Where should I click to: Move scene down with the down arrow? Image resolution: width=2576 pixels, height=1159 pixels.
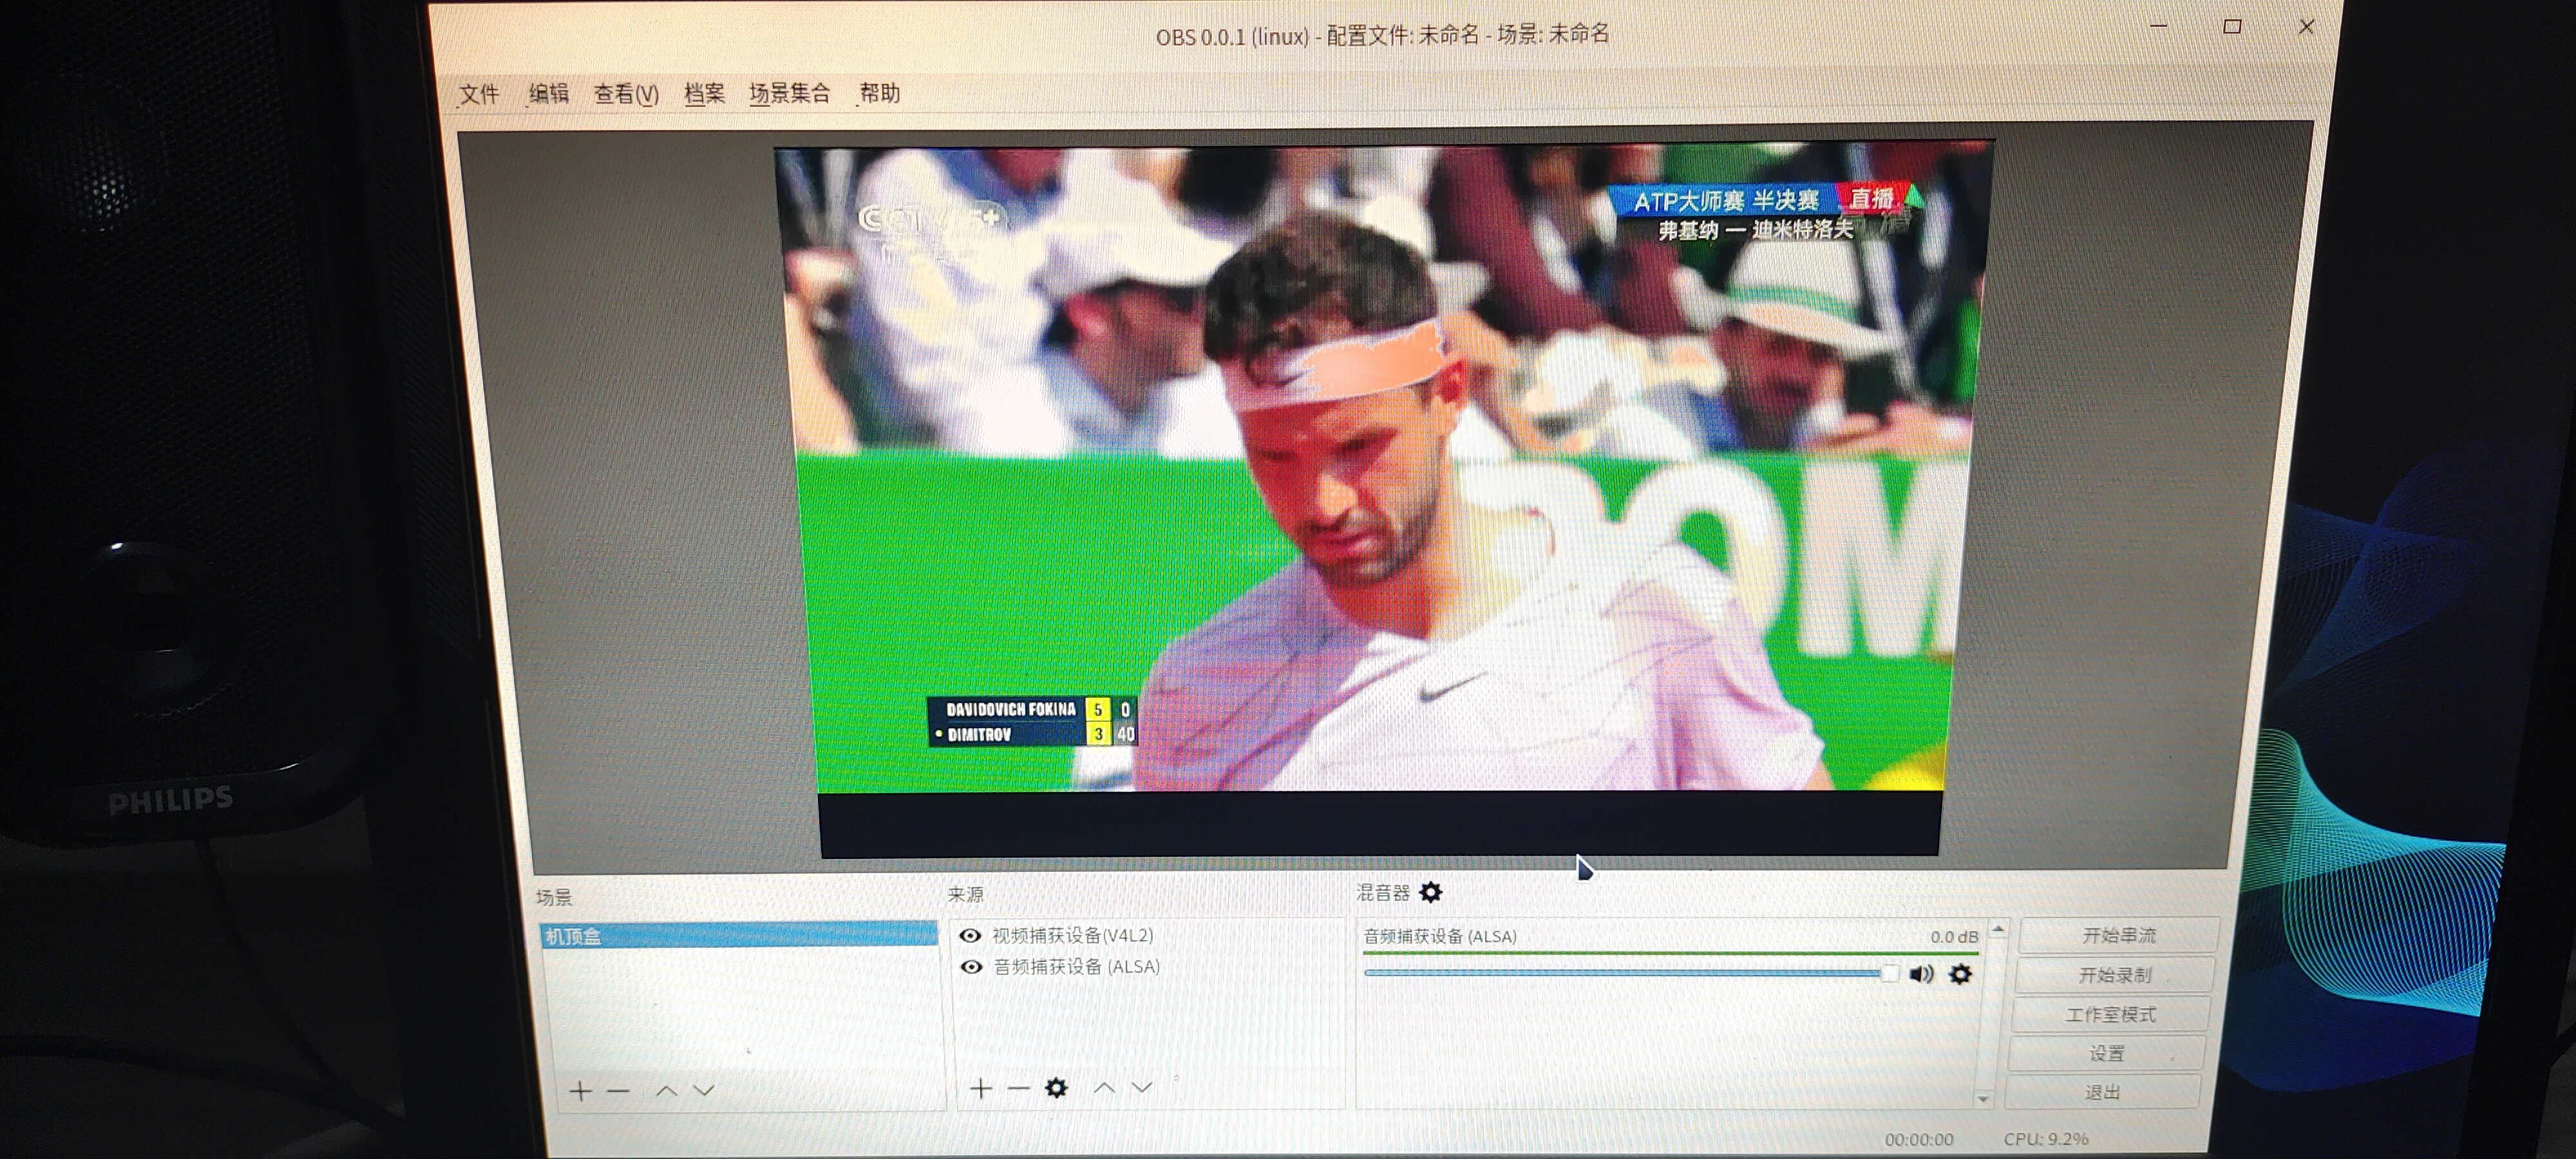click(704, 1091)
